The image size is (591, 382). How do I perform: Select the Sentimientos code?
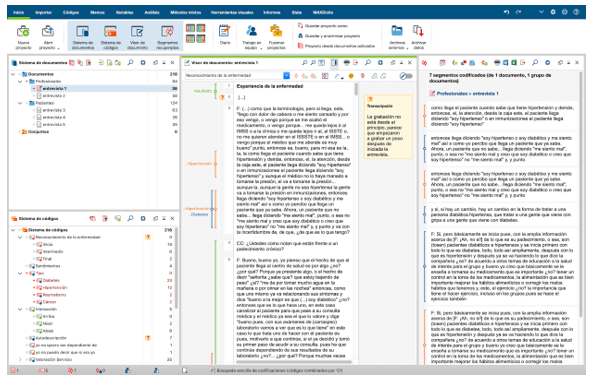coord(44,266)
